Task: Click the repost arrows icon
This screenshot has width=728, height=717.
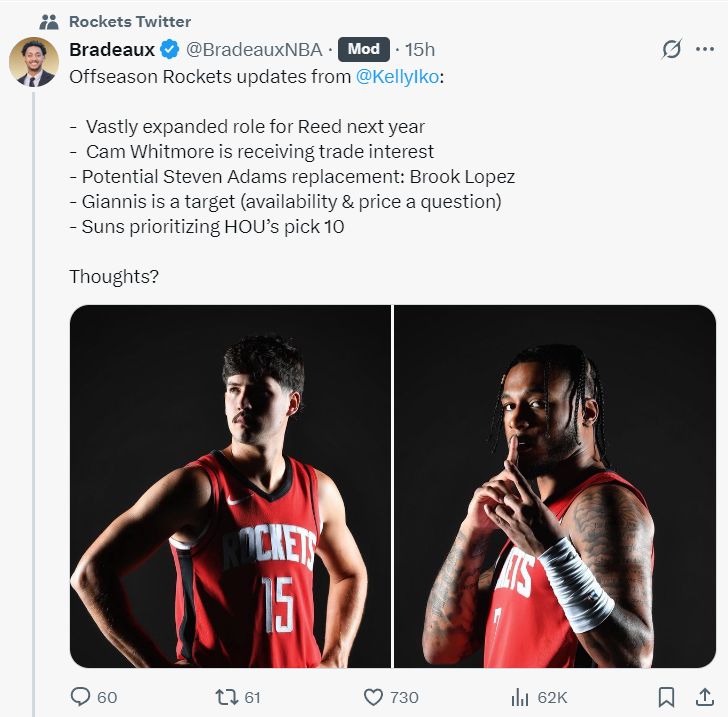Action: [x=227, y=697]
